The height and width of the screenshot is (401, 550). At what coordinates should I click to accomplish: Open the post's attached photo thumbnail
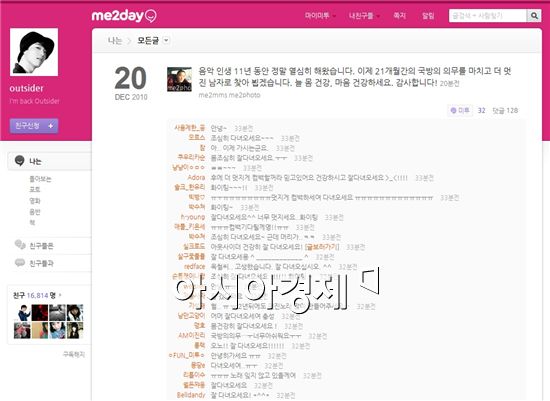179,79
